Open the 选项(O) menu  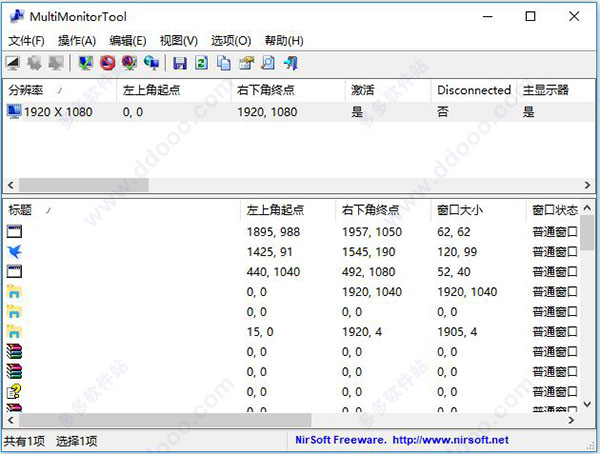231,41
